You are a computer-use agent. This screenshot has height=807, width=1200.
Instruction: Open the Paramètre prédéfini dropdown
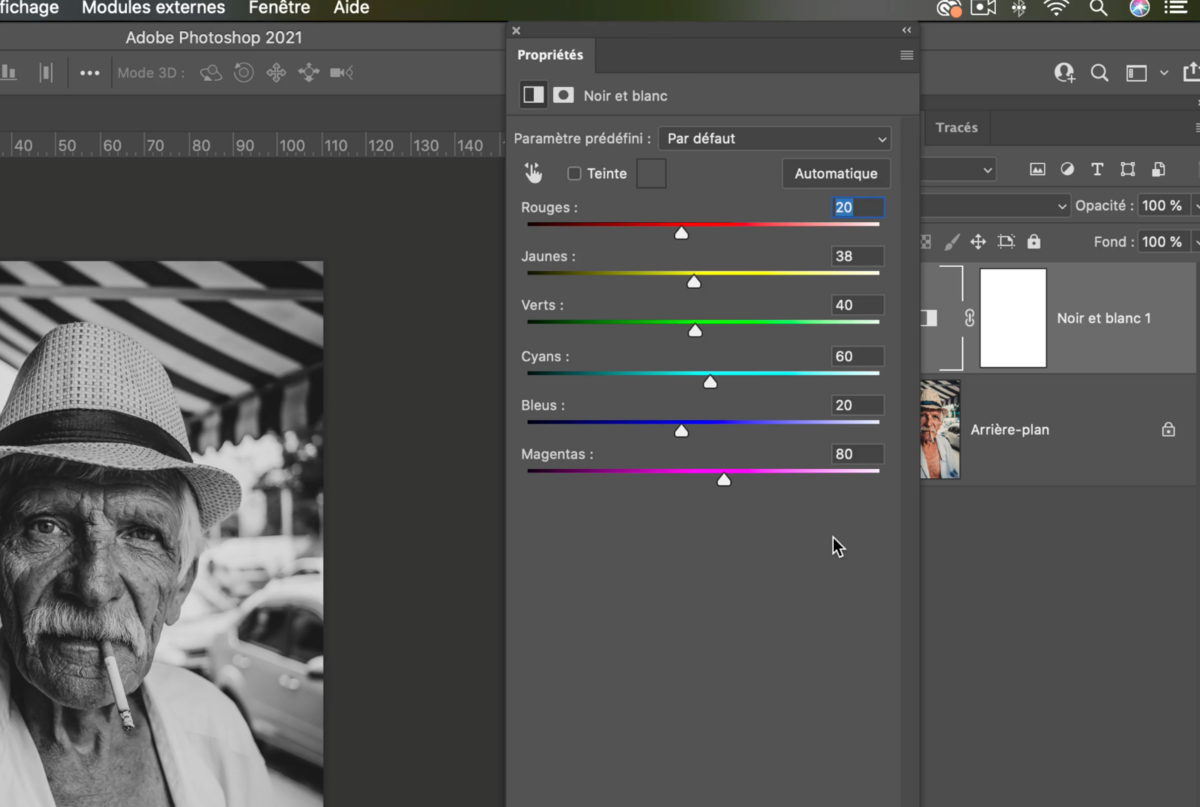coord(774,138)
